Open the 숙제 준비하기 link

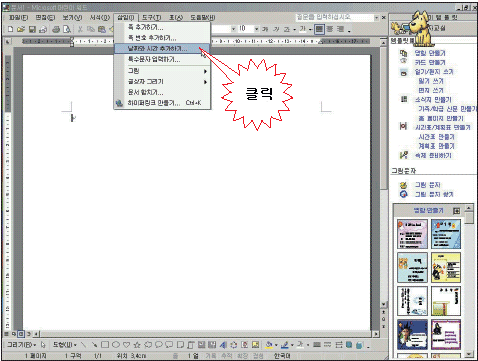pos(433,155)
